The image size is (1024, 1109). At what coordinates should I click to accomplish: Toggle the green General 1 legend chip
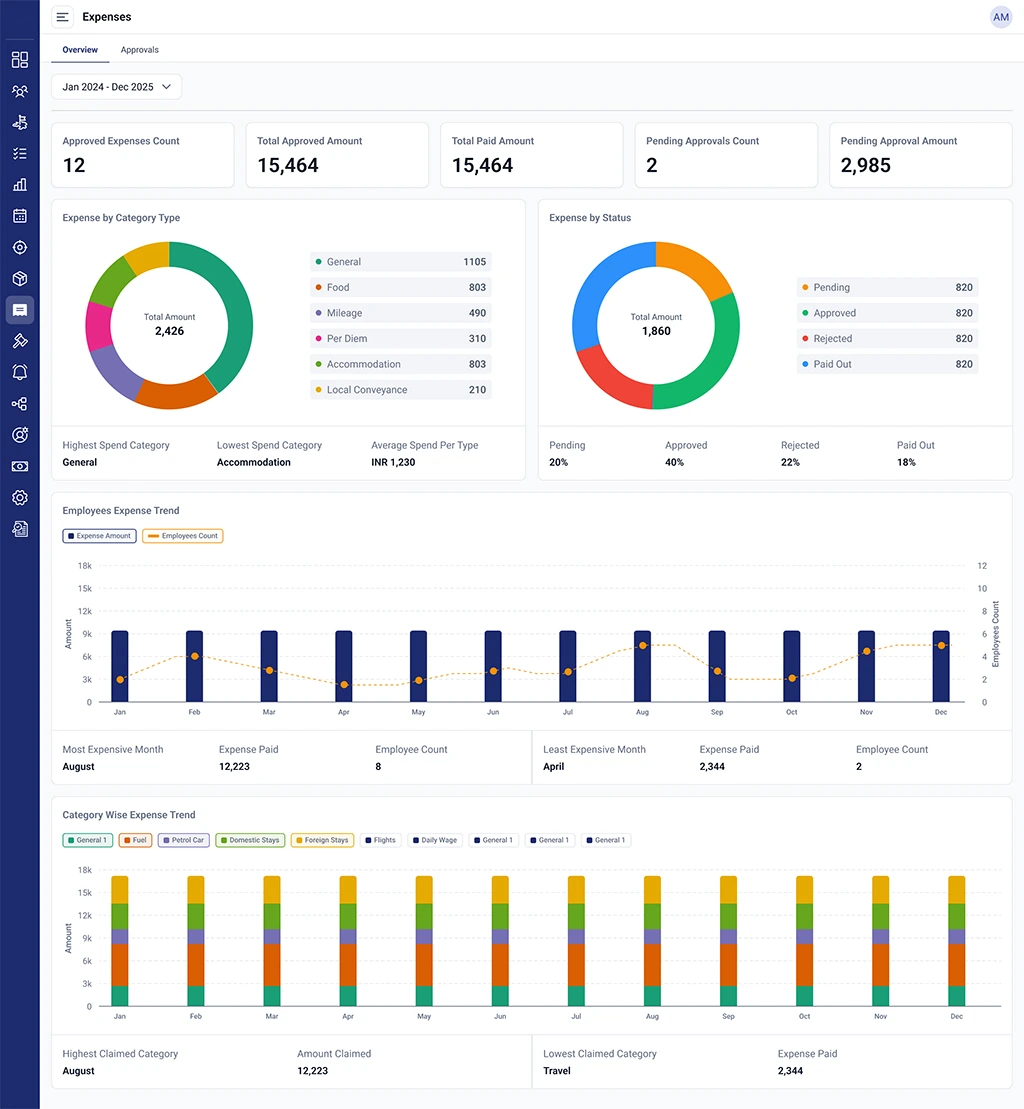pos(88,840)
